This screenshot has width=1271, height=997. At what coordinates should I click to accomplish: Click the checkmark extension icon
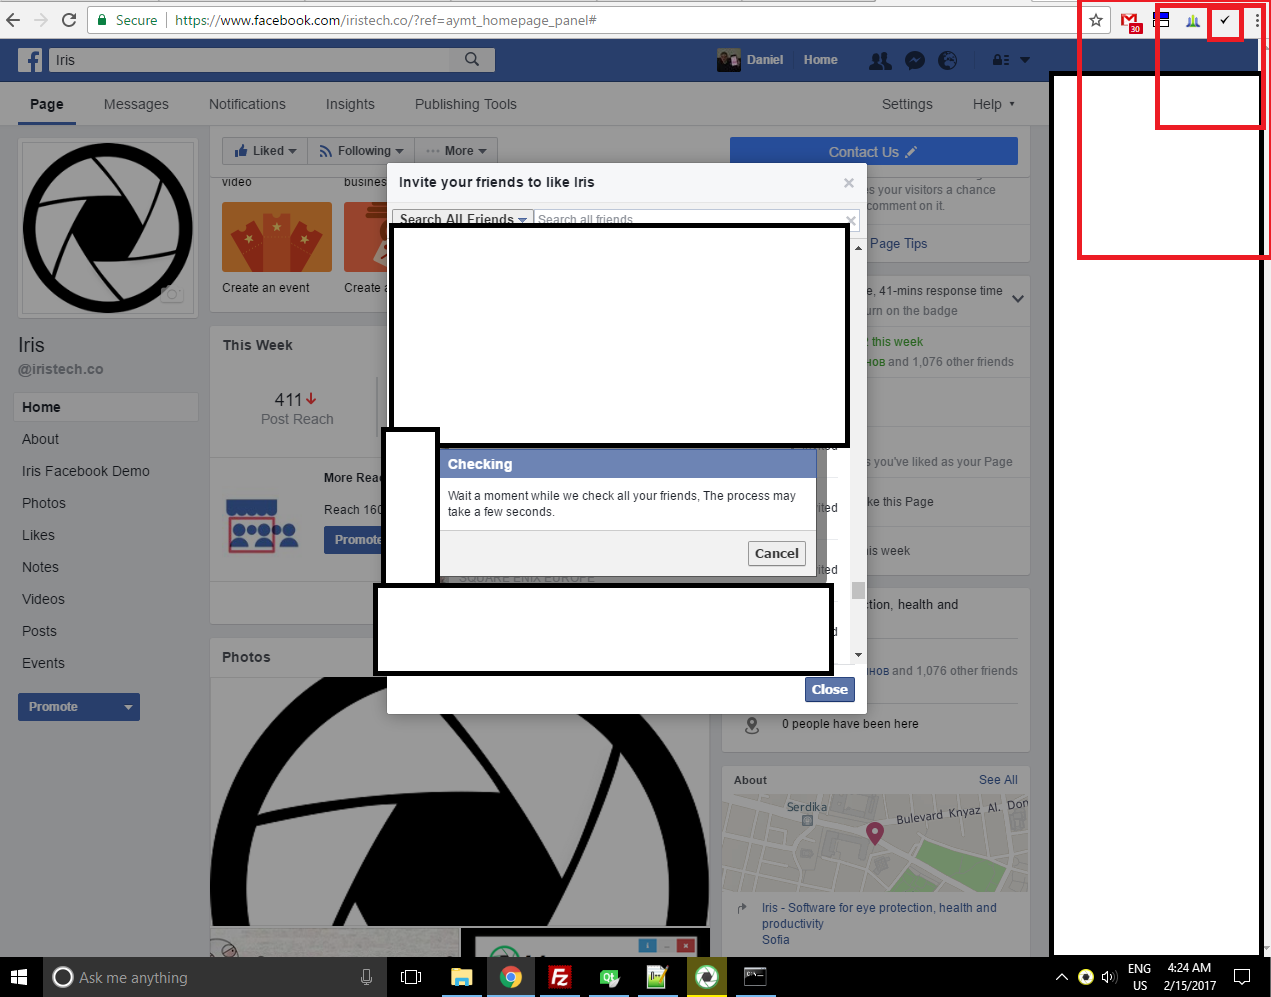point(1224,20)
